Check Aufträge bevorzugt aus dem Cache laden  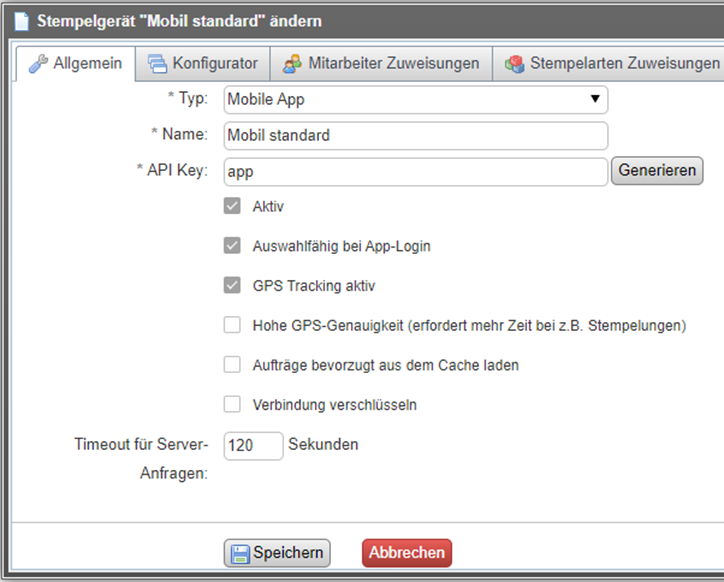232,365
